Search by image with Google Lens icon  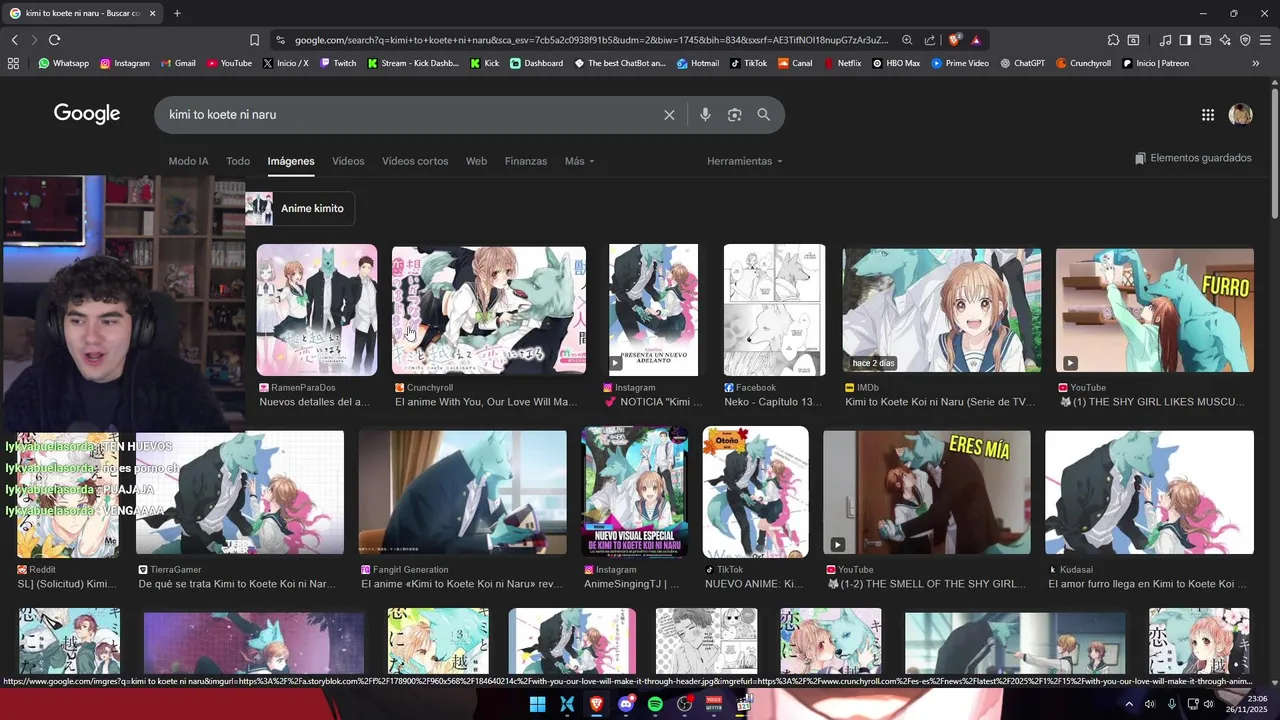coord(735,115)
